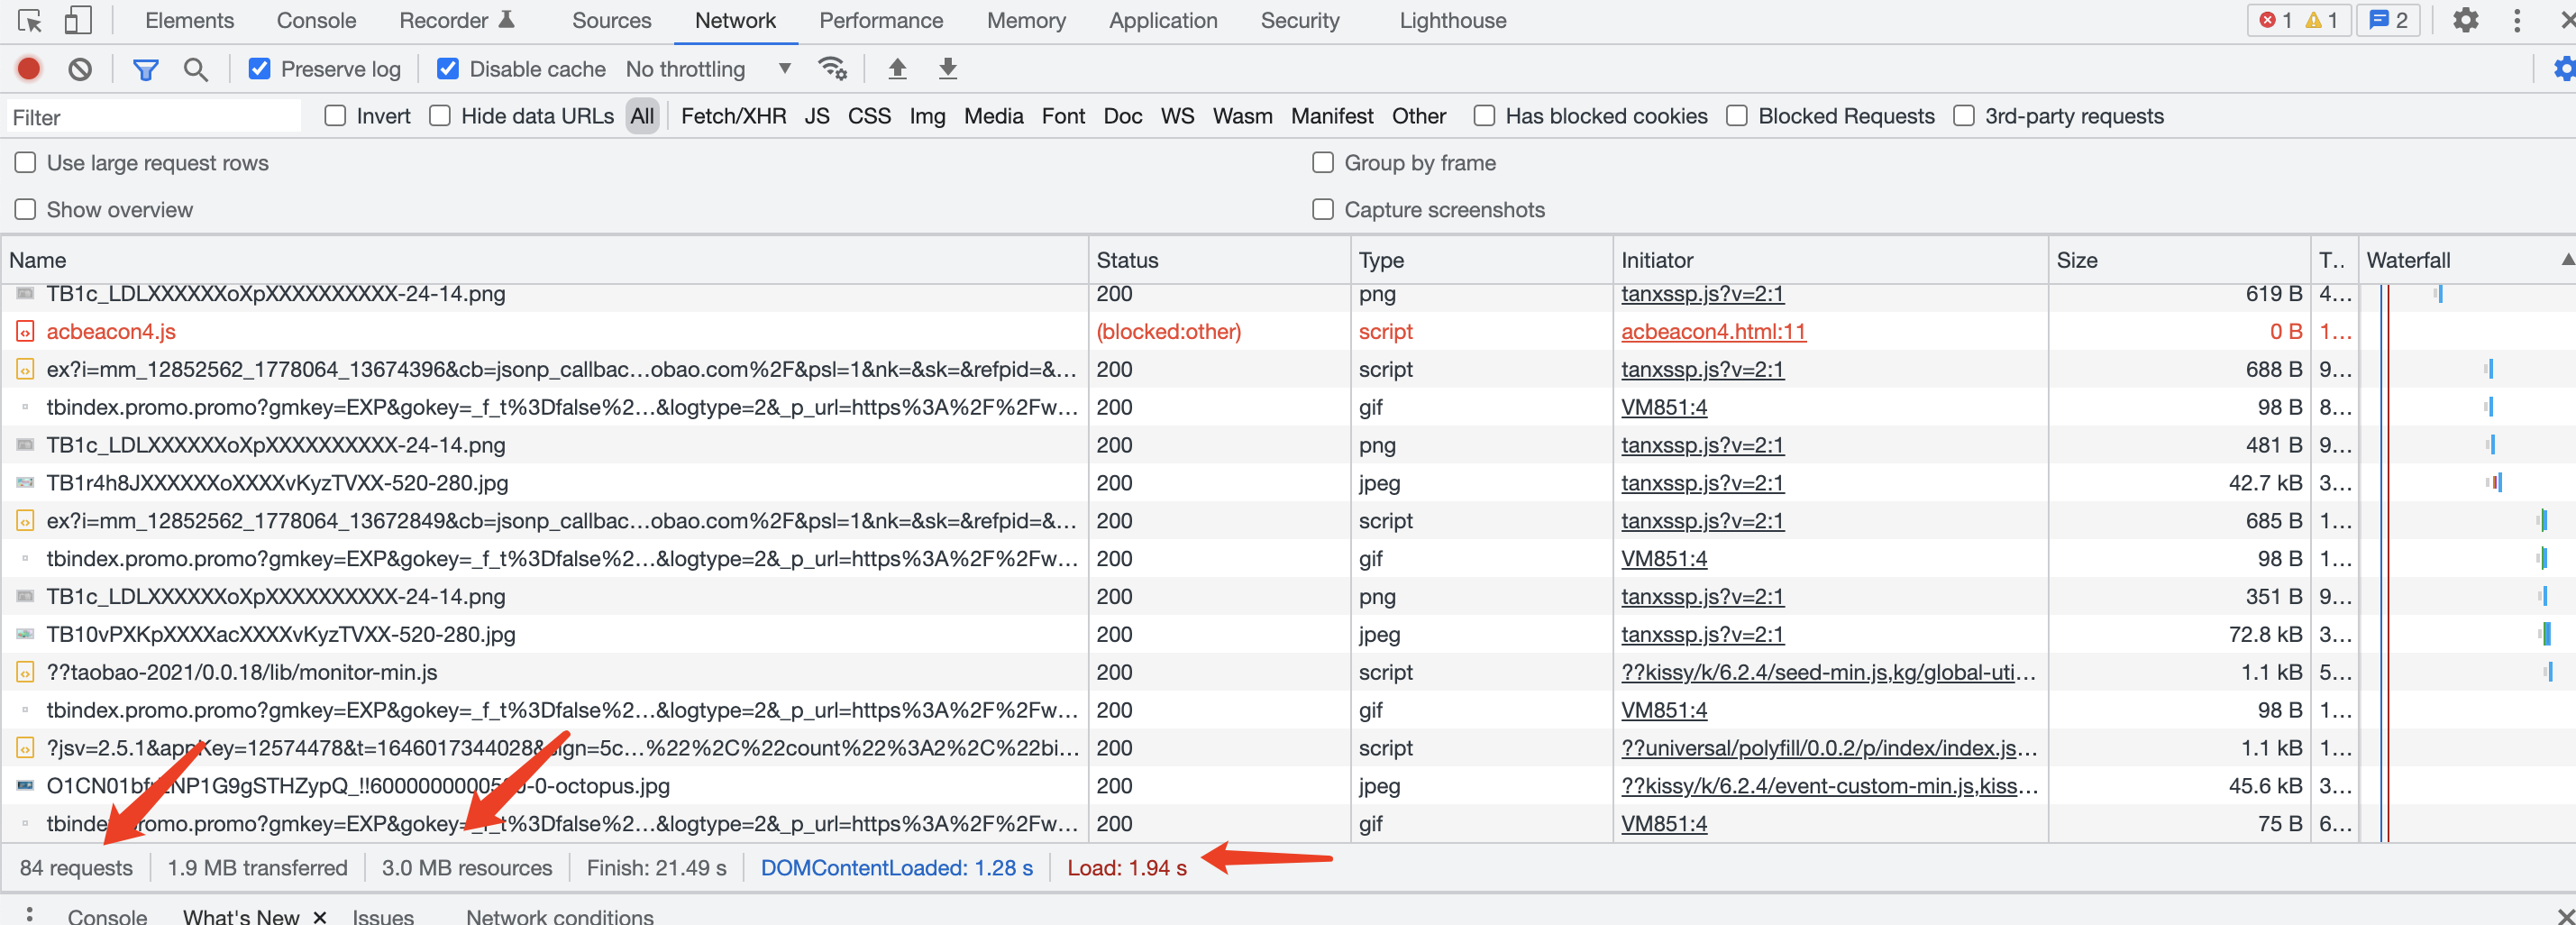Open the Application tab
2576x925 pixels.
(1162, 20)
